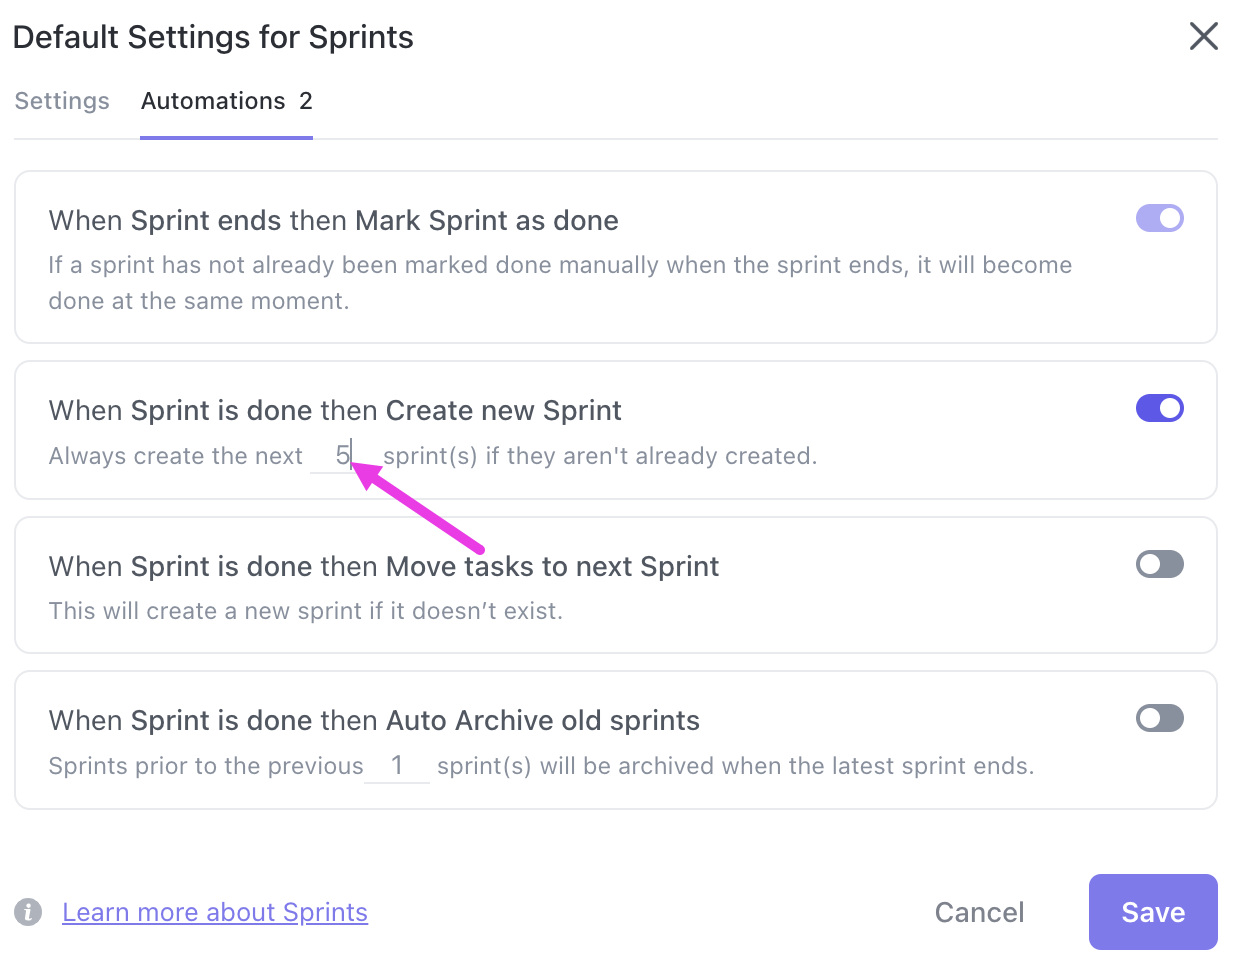Click the When Sprint ends automation title
Image resolution: width=1246 pixels, height=976 pixels.
333,220
